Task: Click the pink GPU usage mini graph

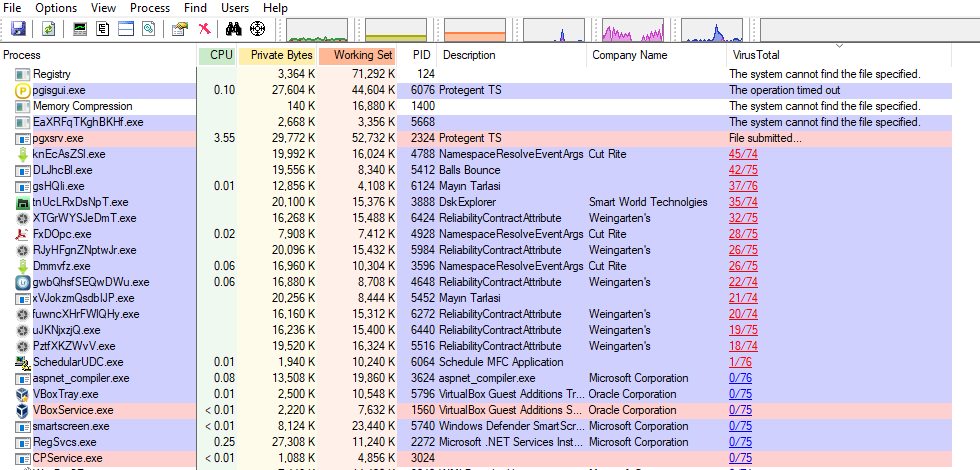Action: (x=632, y=30)
